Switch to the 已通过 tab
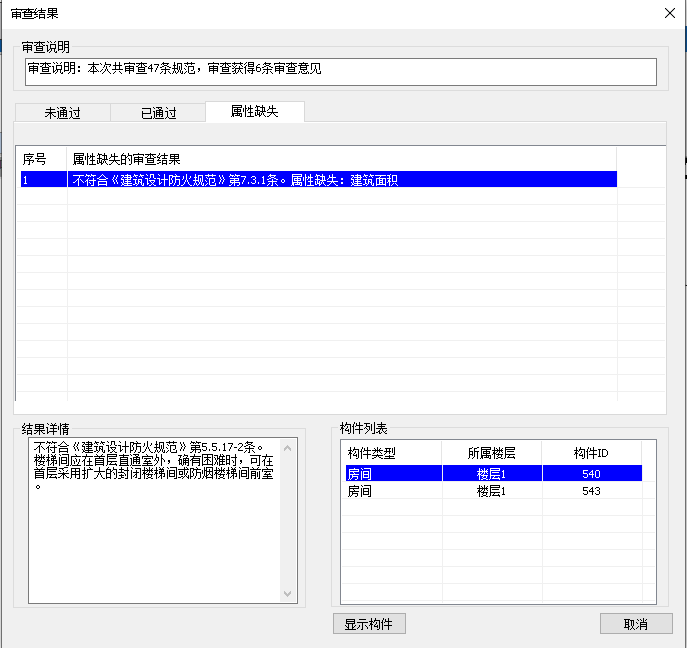 click(x=158, y=113)
